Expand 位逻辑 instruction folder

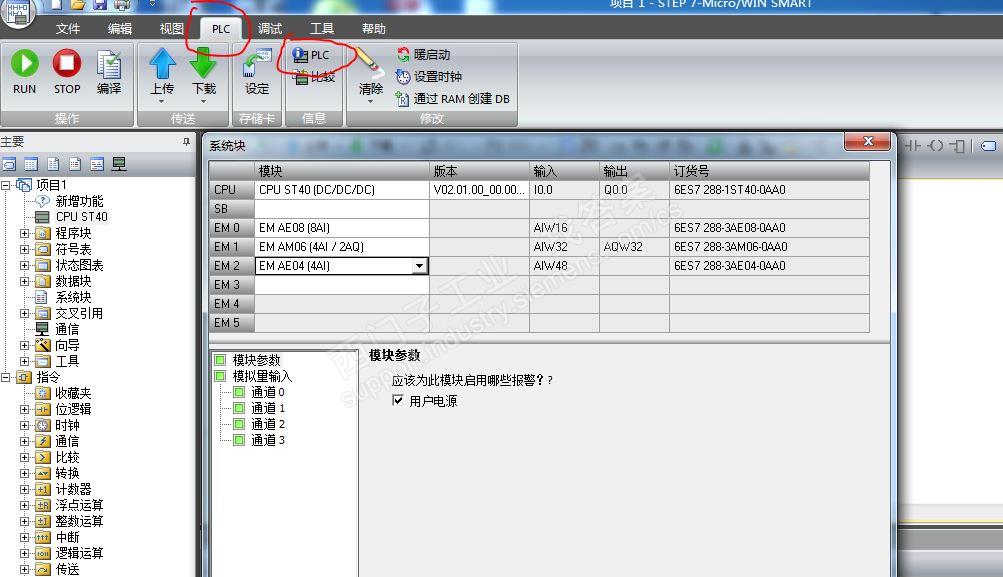(x=24, y=409)
